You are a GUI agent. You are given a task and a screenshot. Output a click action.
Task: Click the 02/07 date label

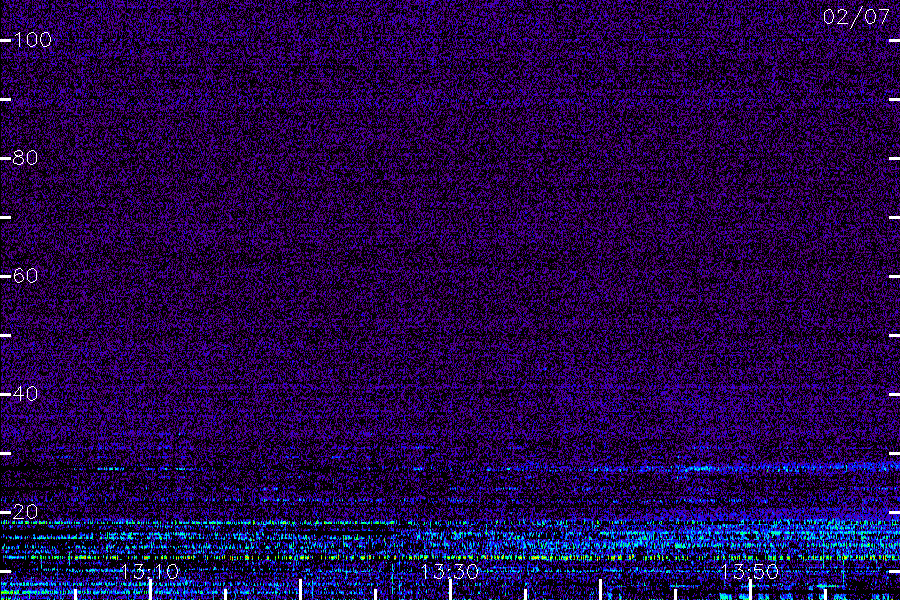click(x=856, y=17)
